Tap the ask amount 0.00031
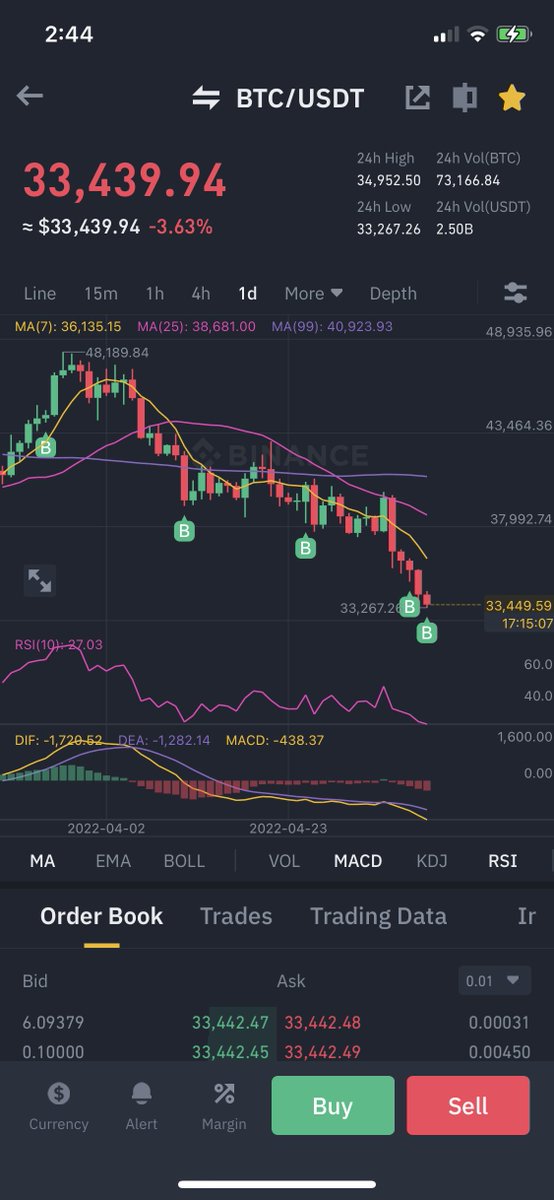 pyautogui.click(x=500, y=1023)
